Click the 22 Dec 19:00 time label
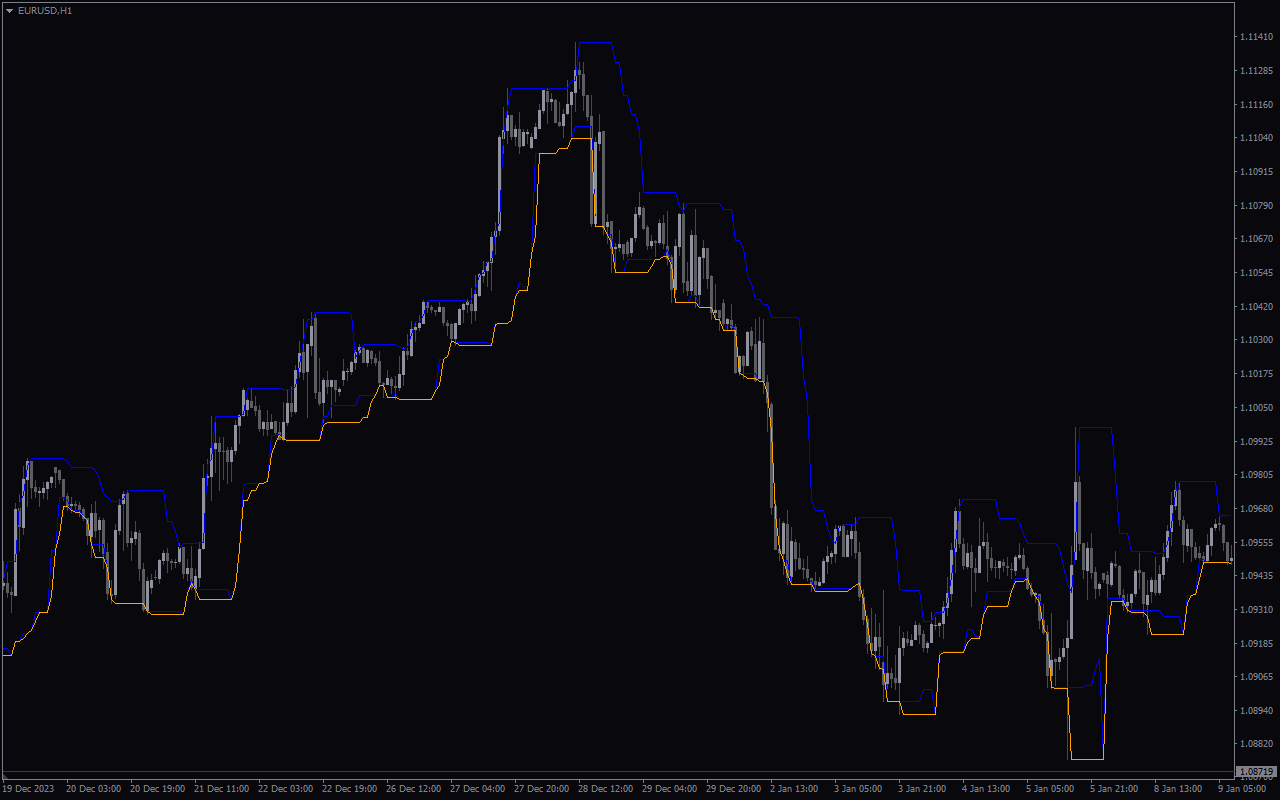This screenshot has width=1280, height=800. tap(350, 789)
